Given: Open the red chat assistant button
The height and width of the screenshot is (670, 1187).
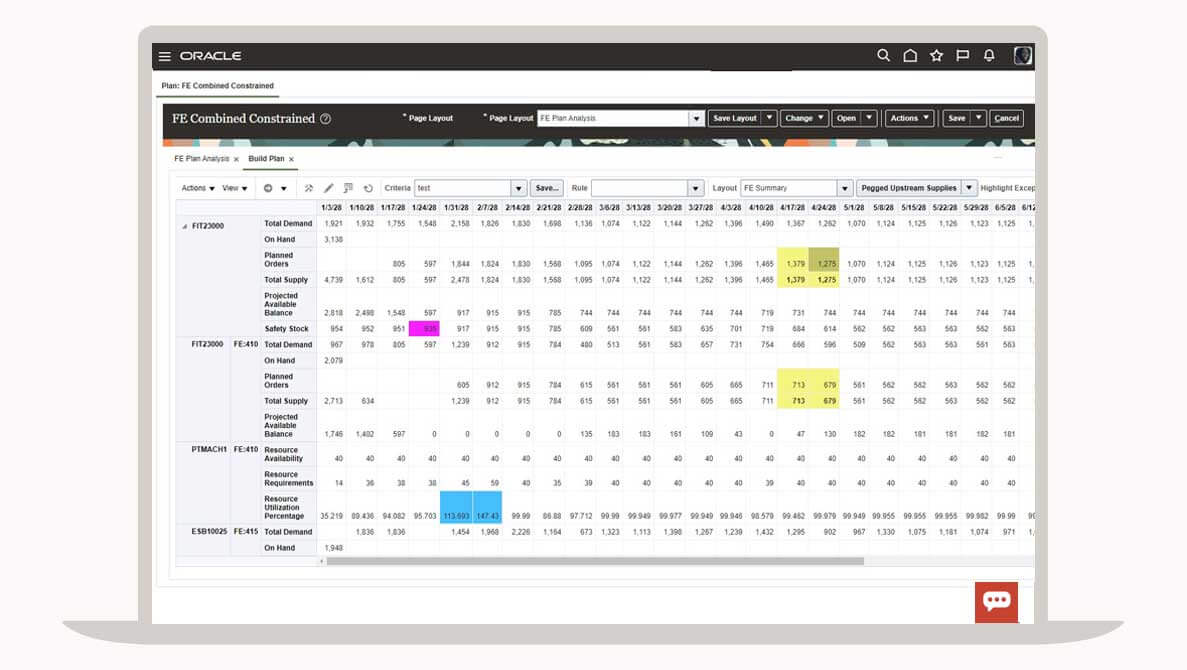Looking at the screenshot, I should click(996, 601).
